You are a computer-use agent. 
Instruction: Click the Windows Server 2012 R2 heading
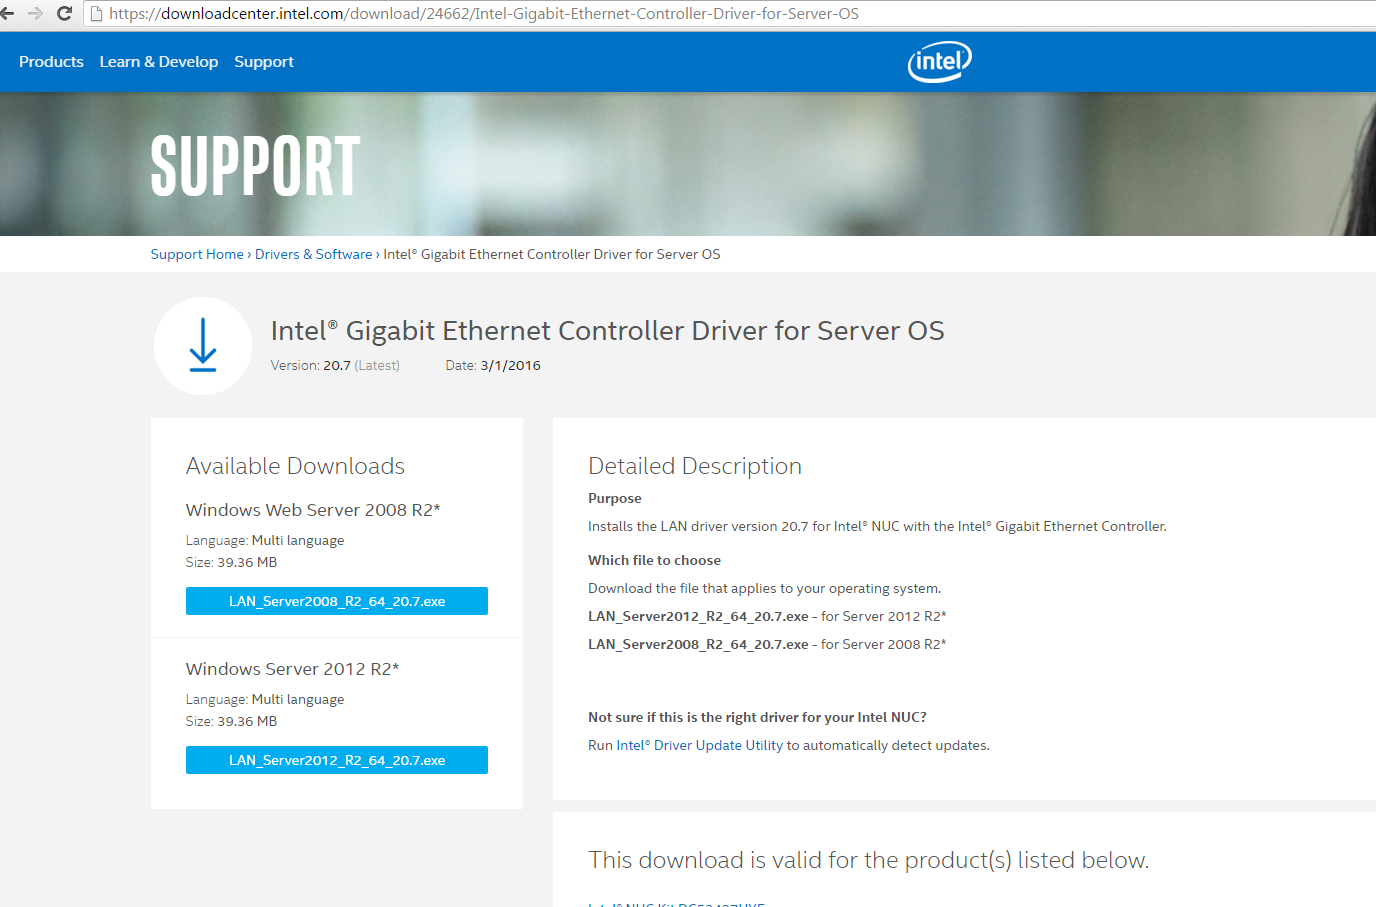coord(292,669)
